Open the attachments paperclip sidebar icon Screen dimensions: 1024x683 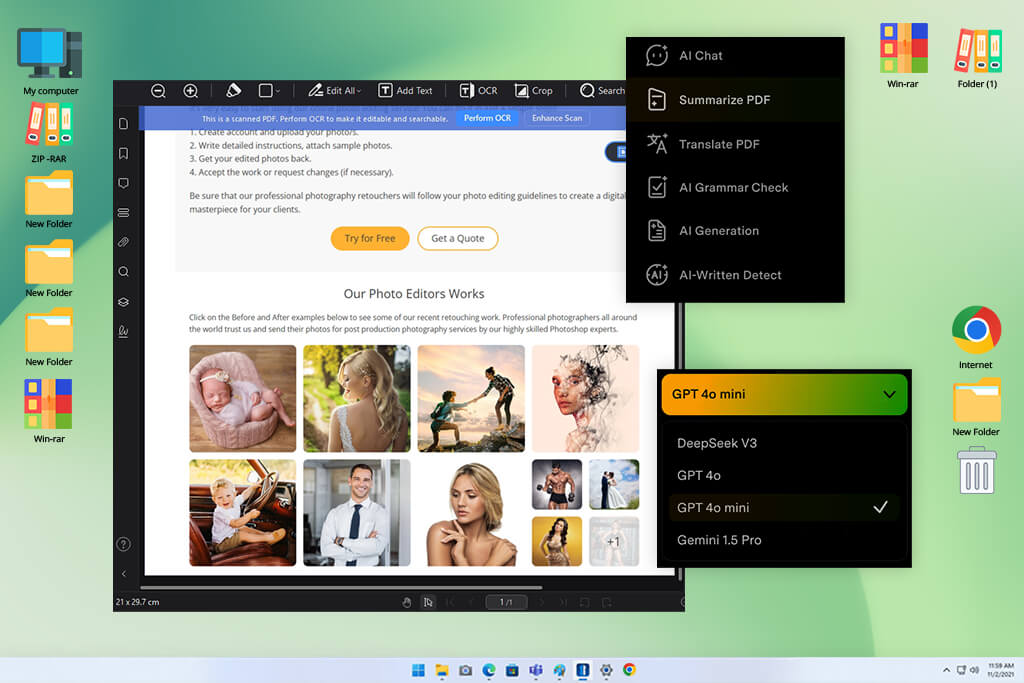coord(123,242)
